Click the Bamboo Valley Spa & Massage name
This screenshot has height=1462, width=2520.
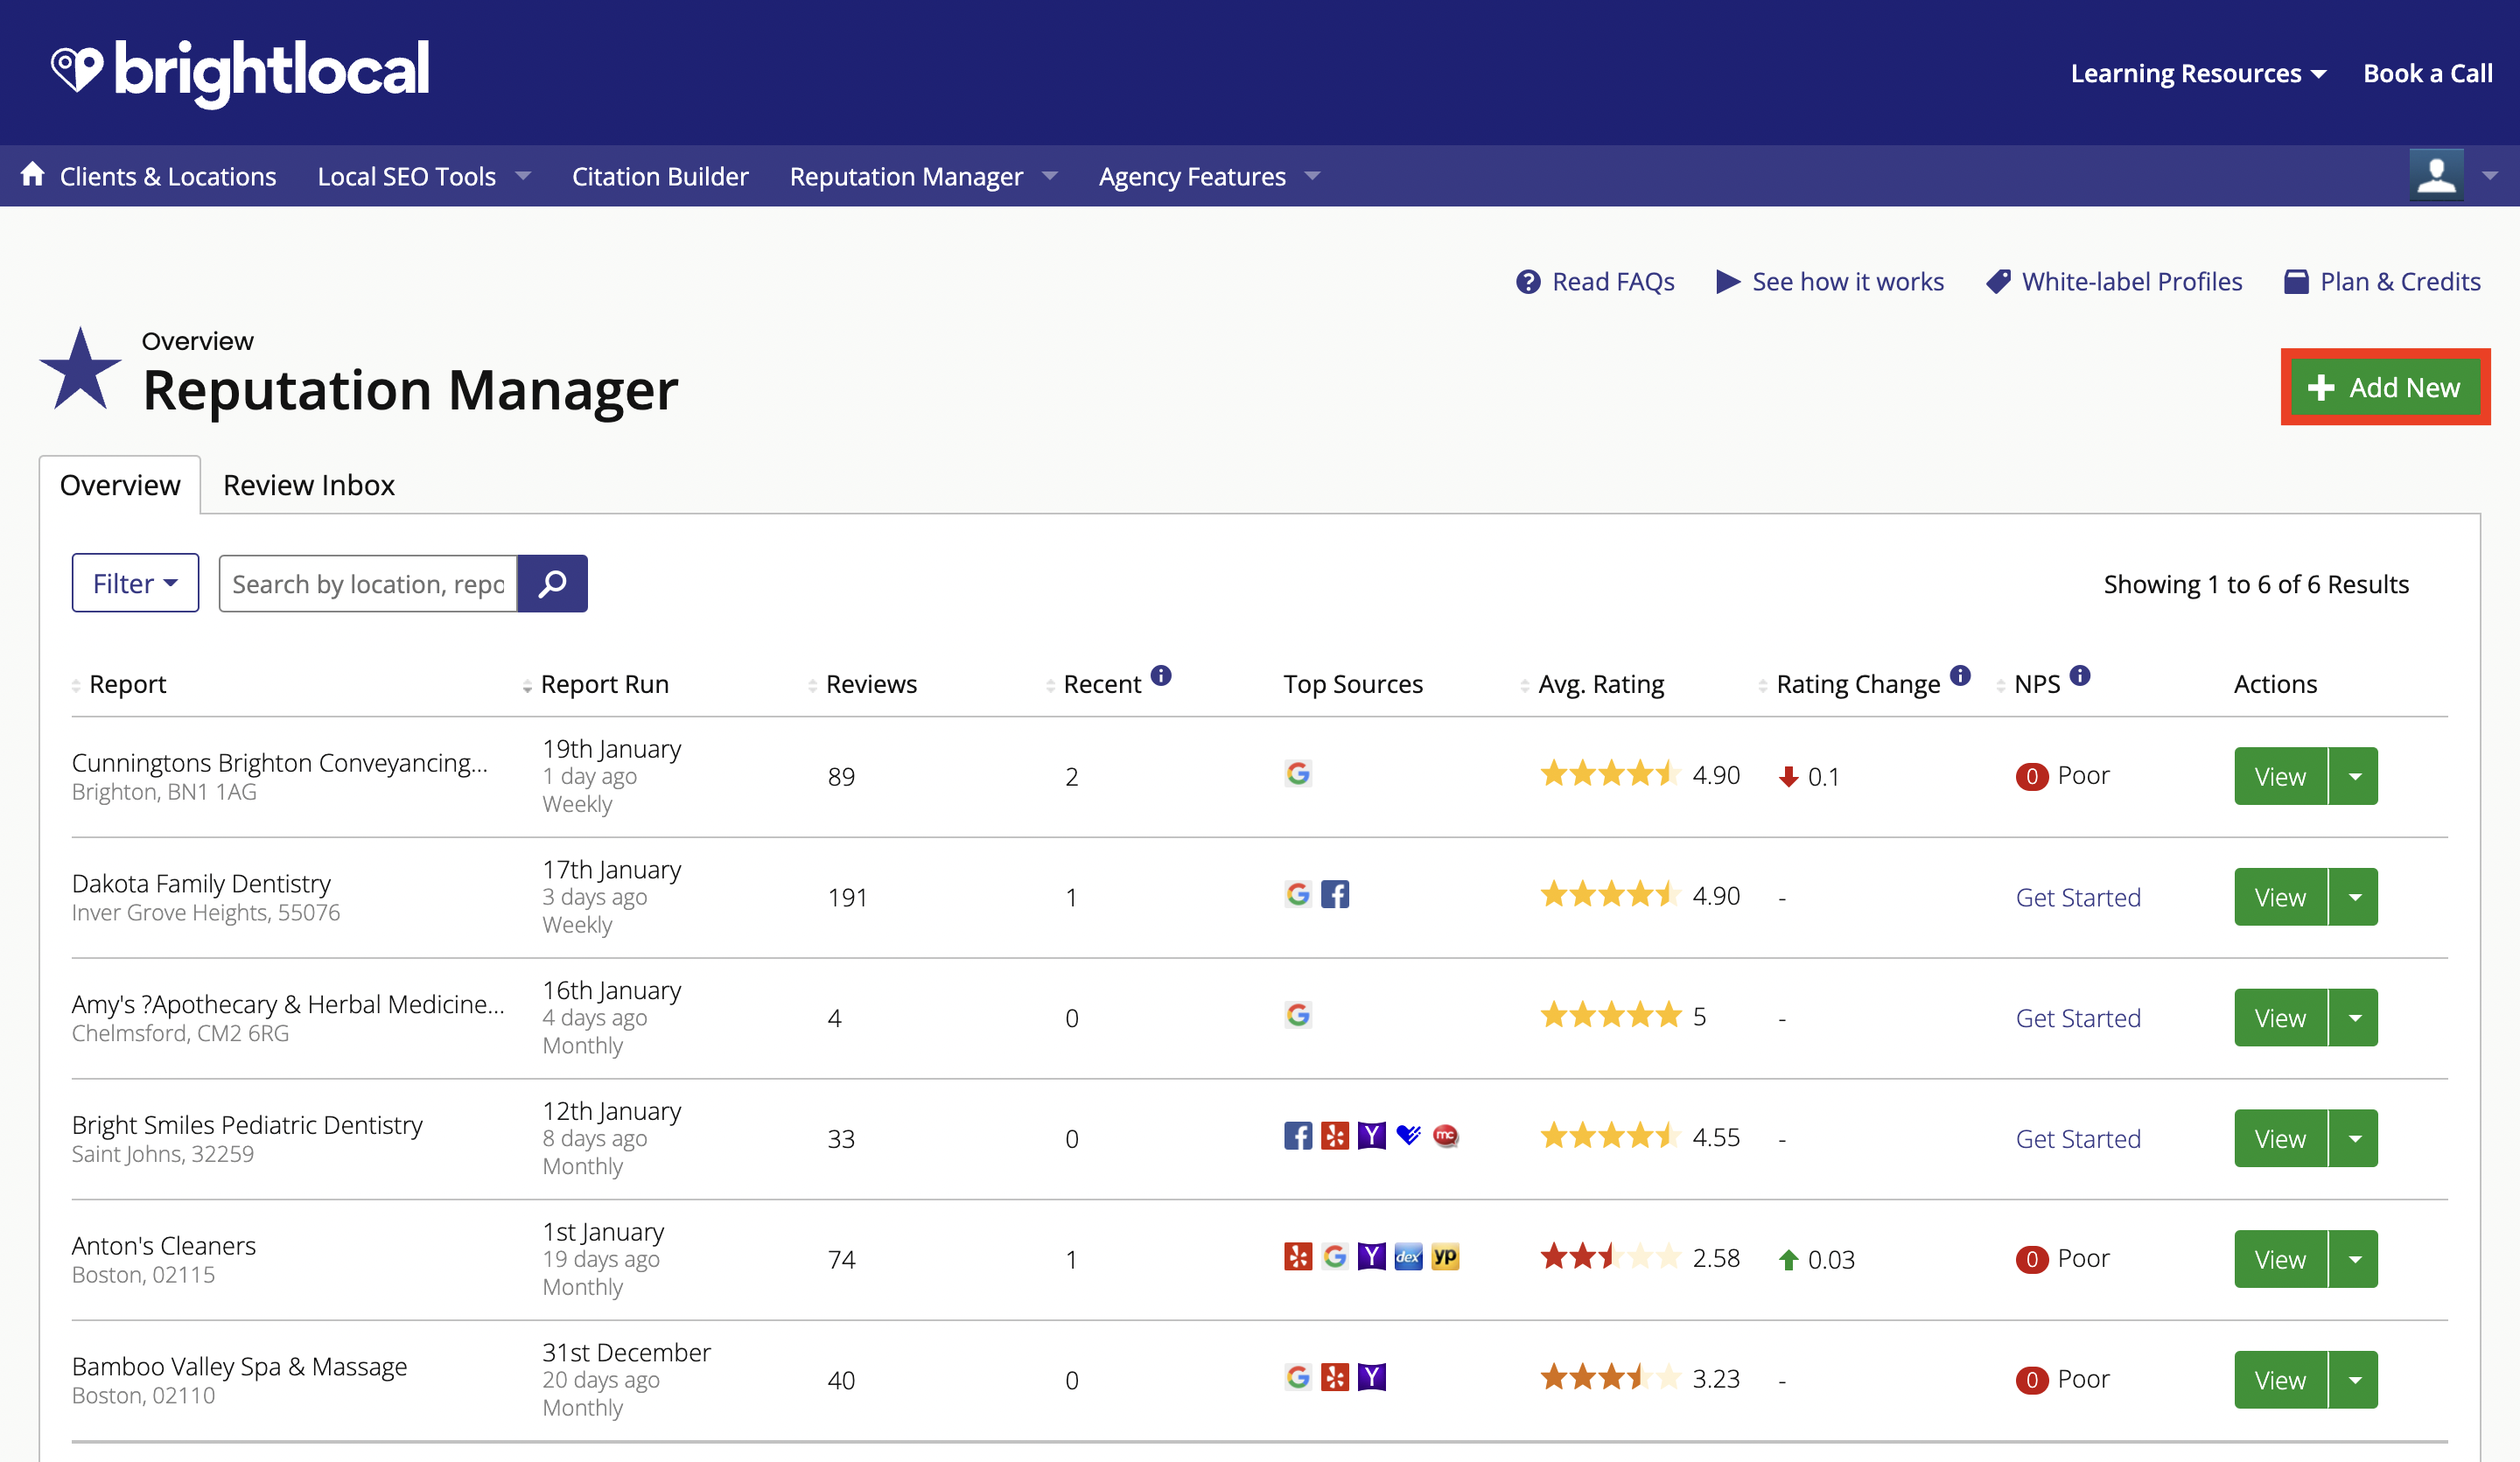pyautogui.click(x=239, y=1366)
